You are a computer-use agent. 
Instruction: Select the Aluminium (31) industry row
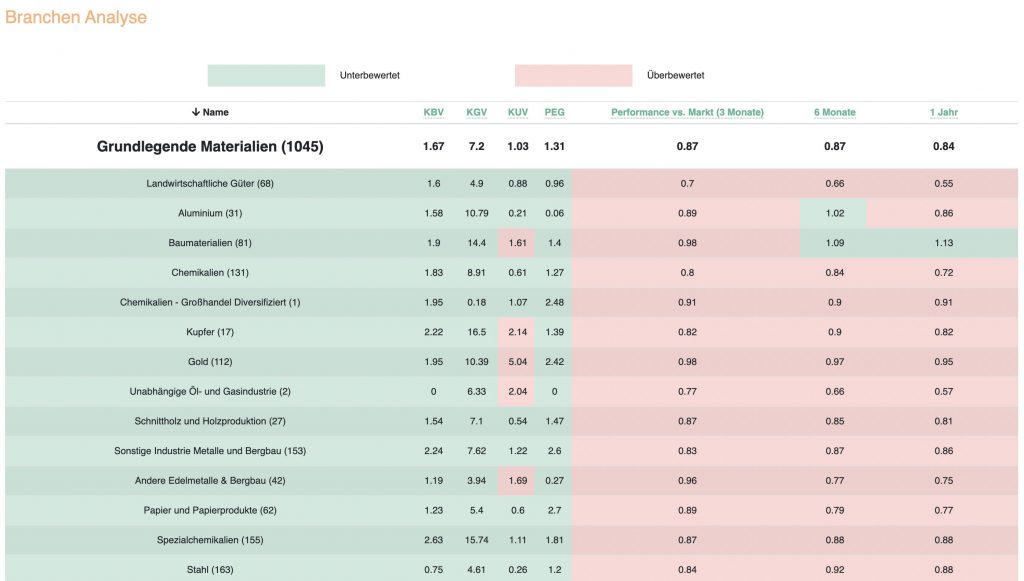[x=210, y=214]
